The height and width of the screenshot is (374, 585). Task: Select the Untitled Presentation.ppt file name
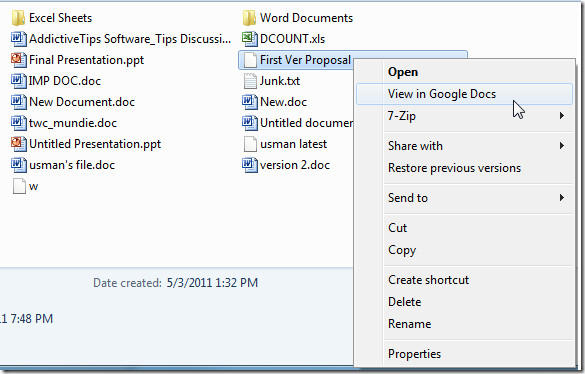[x=95, y=144]
